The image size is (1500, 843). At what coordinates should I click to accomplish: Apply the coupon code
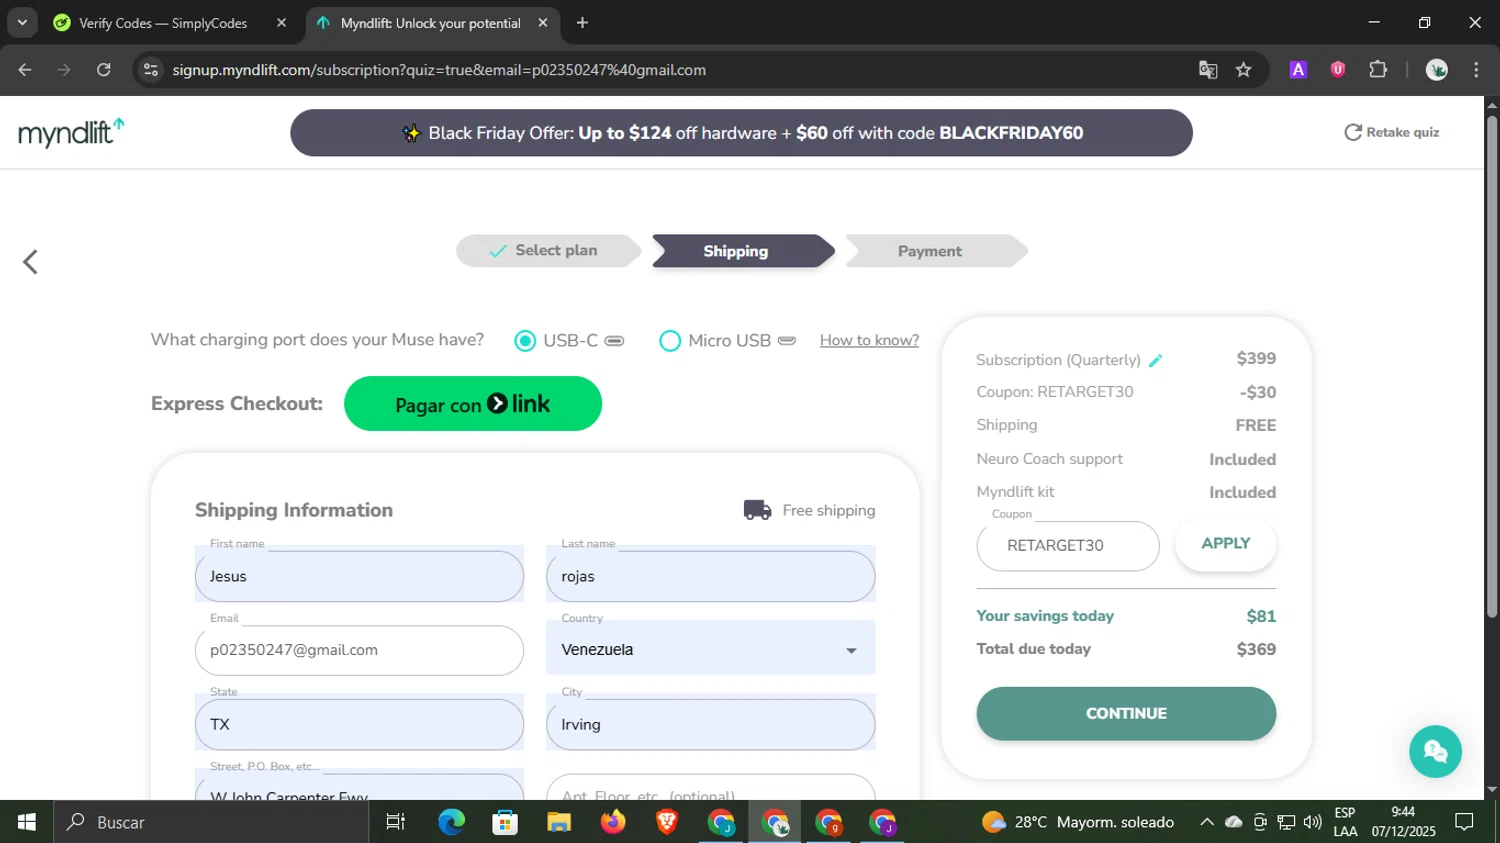pyautogui.click(x=1225, y=544)
